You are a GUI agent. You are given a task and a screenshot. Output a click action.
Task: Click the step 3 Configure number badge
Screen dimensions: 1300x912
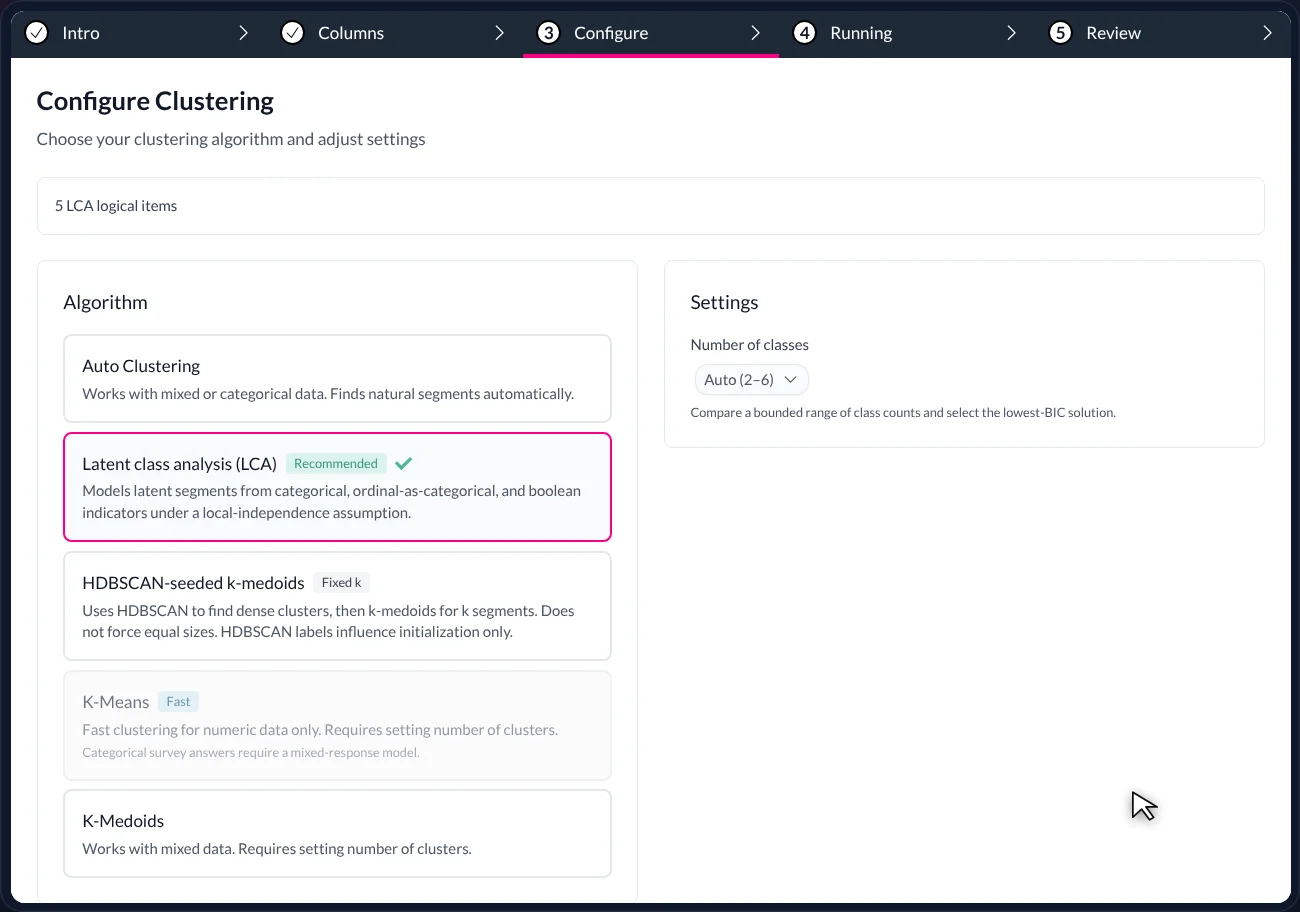click(548, 33)
